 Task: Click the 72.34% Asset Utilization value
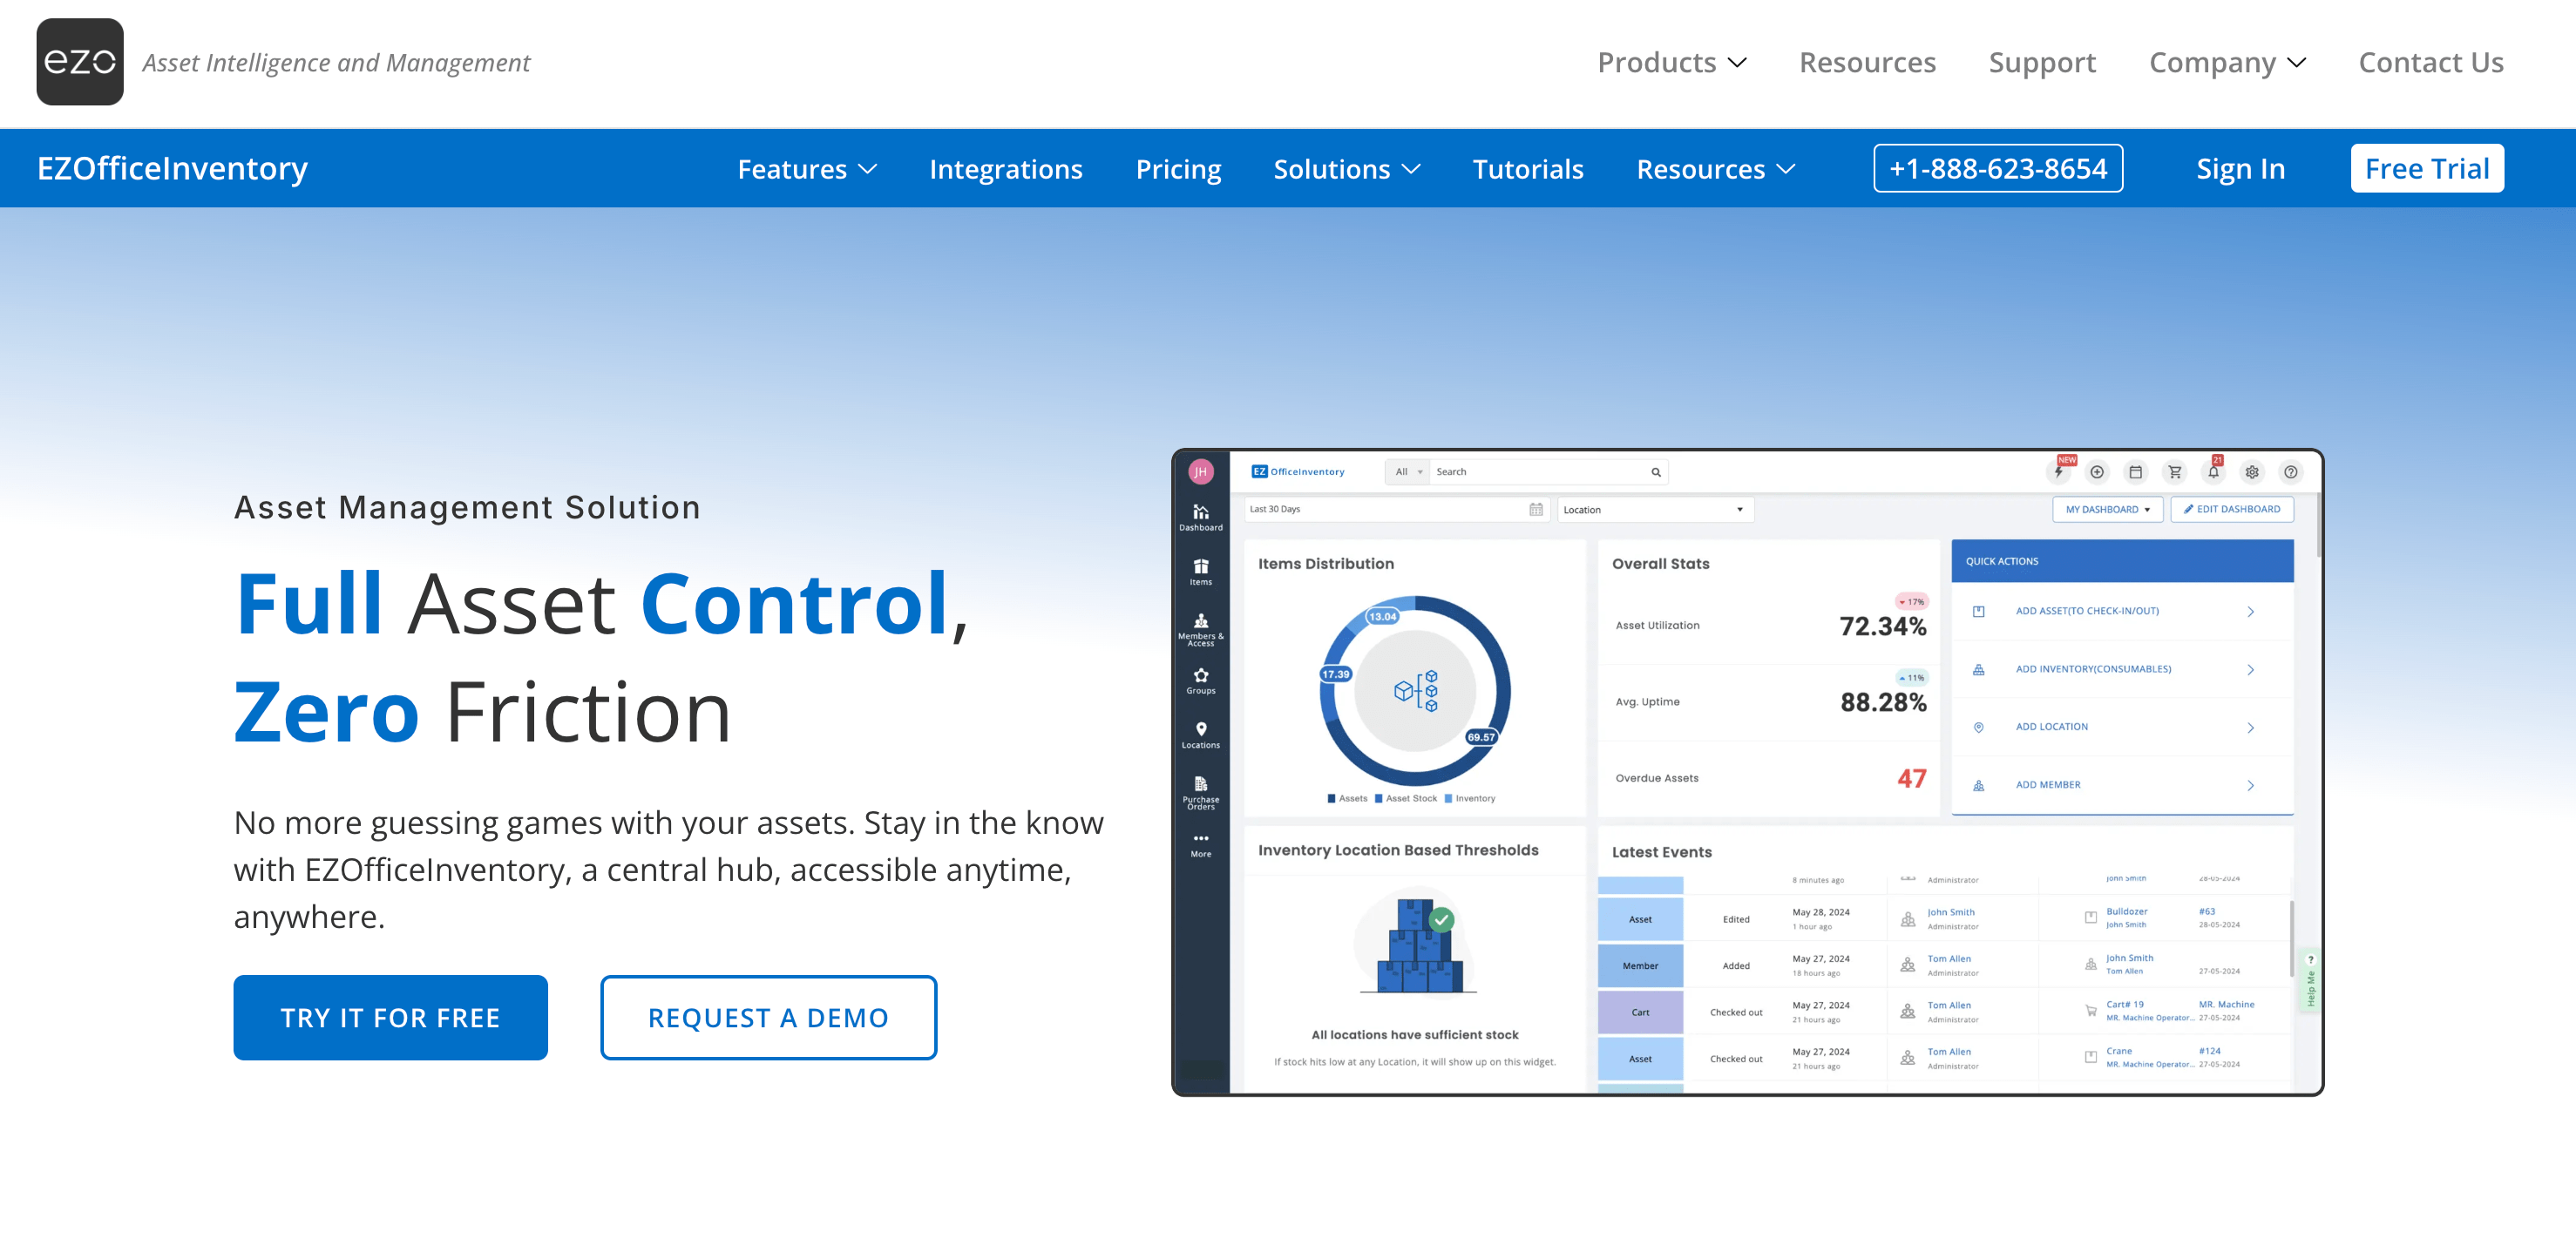tap(1882, 626)
